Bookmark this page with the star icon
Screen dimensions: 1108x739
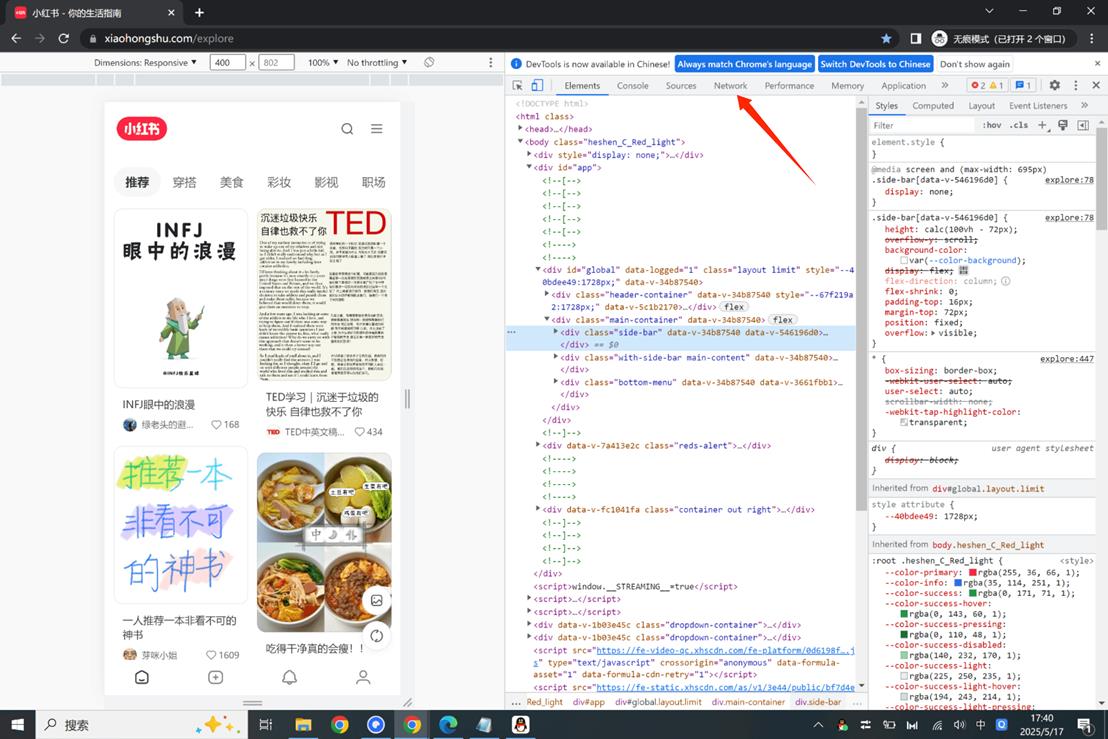(x=886, y=38)
